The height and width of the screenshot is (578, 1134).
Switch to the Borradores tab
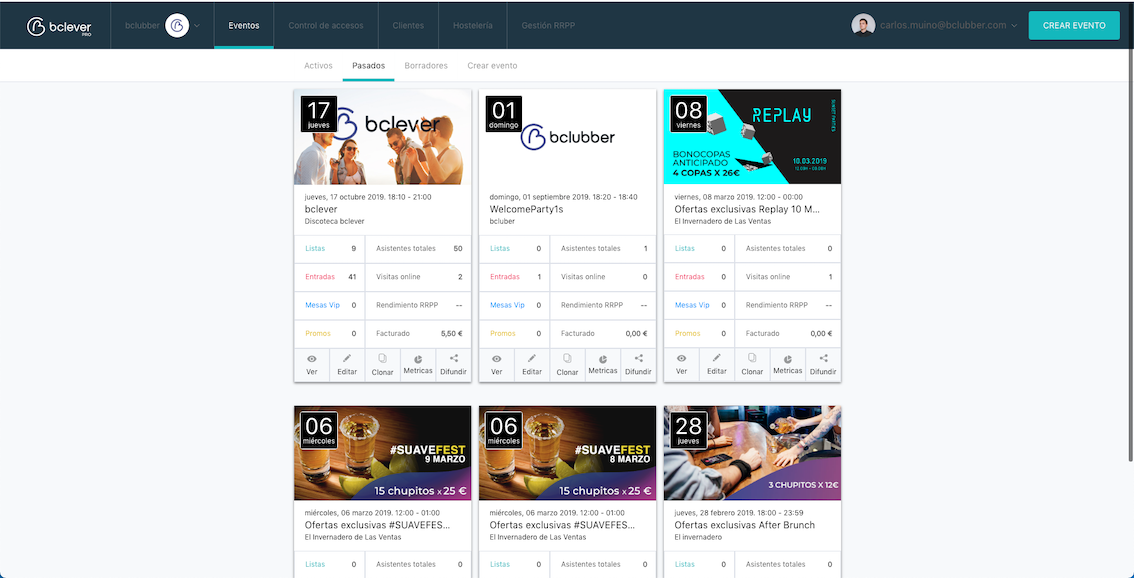[x=426, y=66]
